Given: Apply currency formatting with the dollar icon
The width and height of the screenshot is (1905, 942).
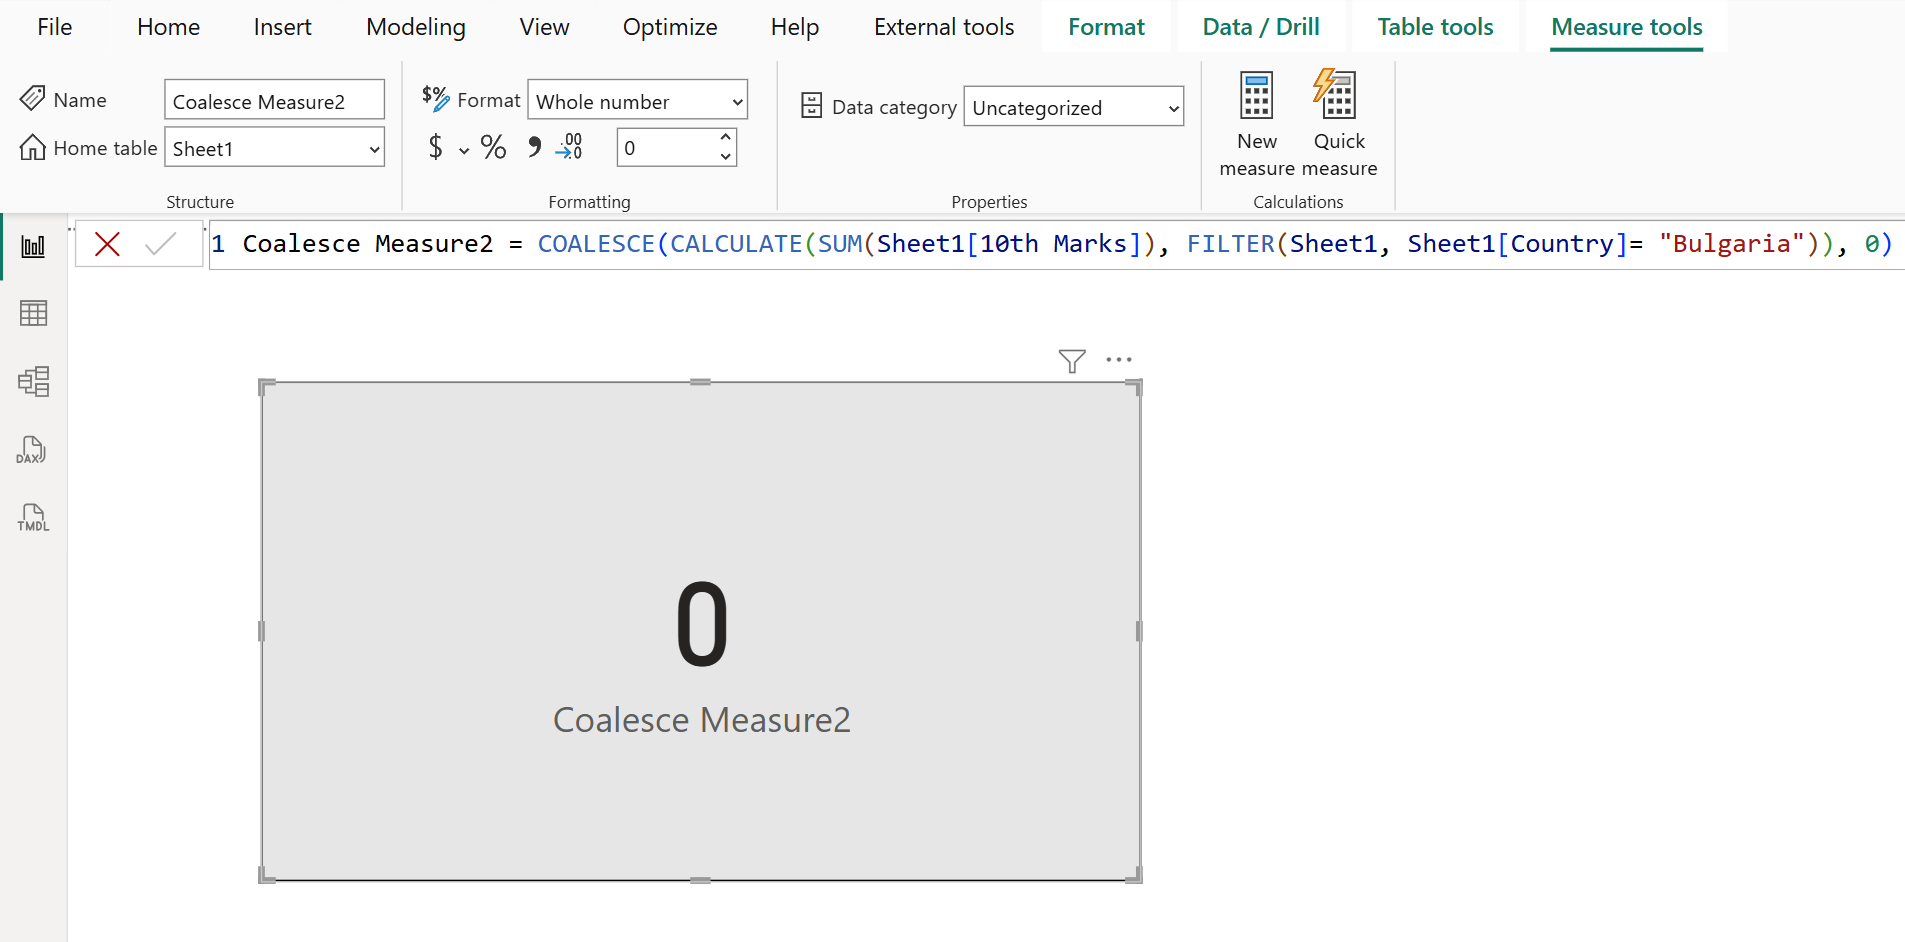Looking at the screenshot, I should tap(438, 147).
